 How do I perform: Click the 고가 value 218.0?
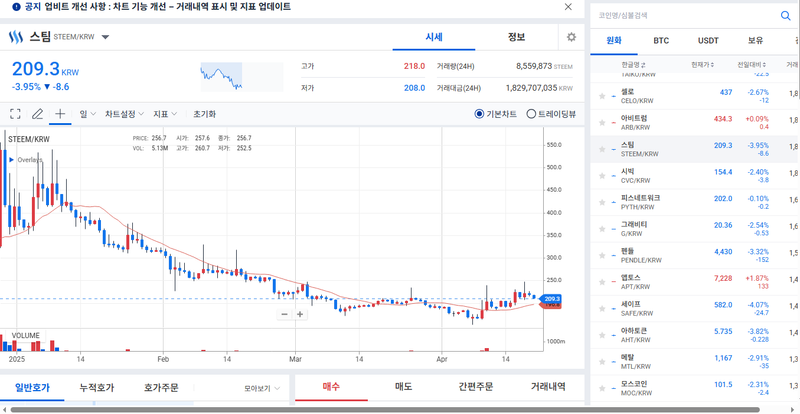[415, 66]
